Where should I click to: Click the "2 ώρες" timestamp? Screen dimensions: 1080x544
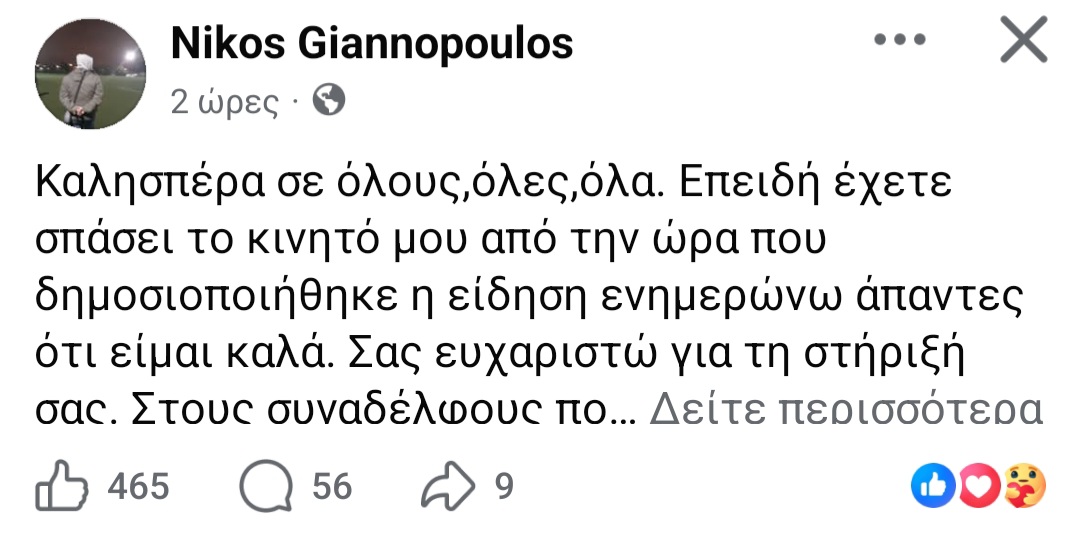coord(225,100)
